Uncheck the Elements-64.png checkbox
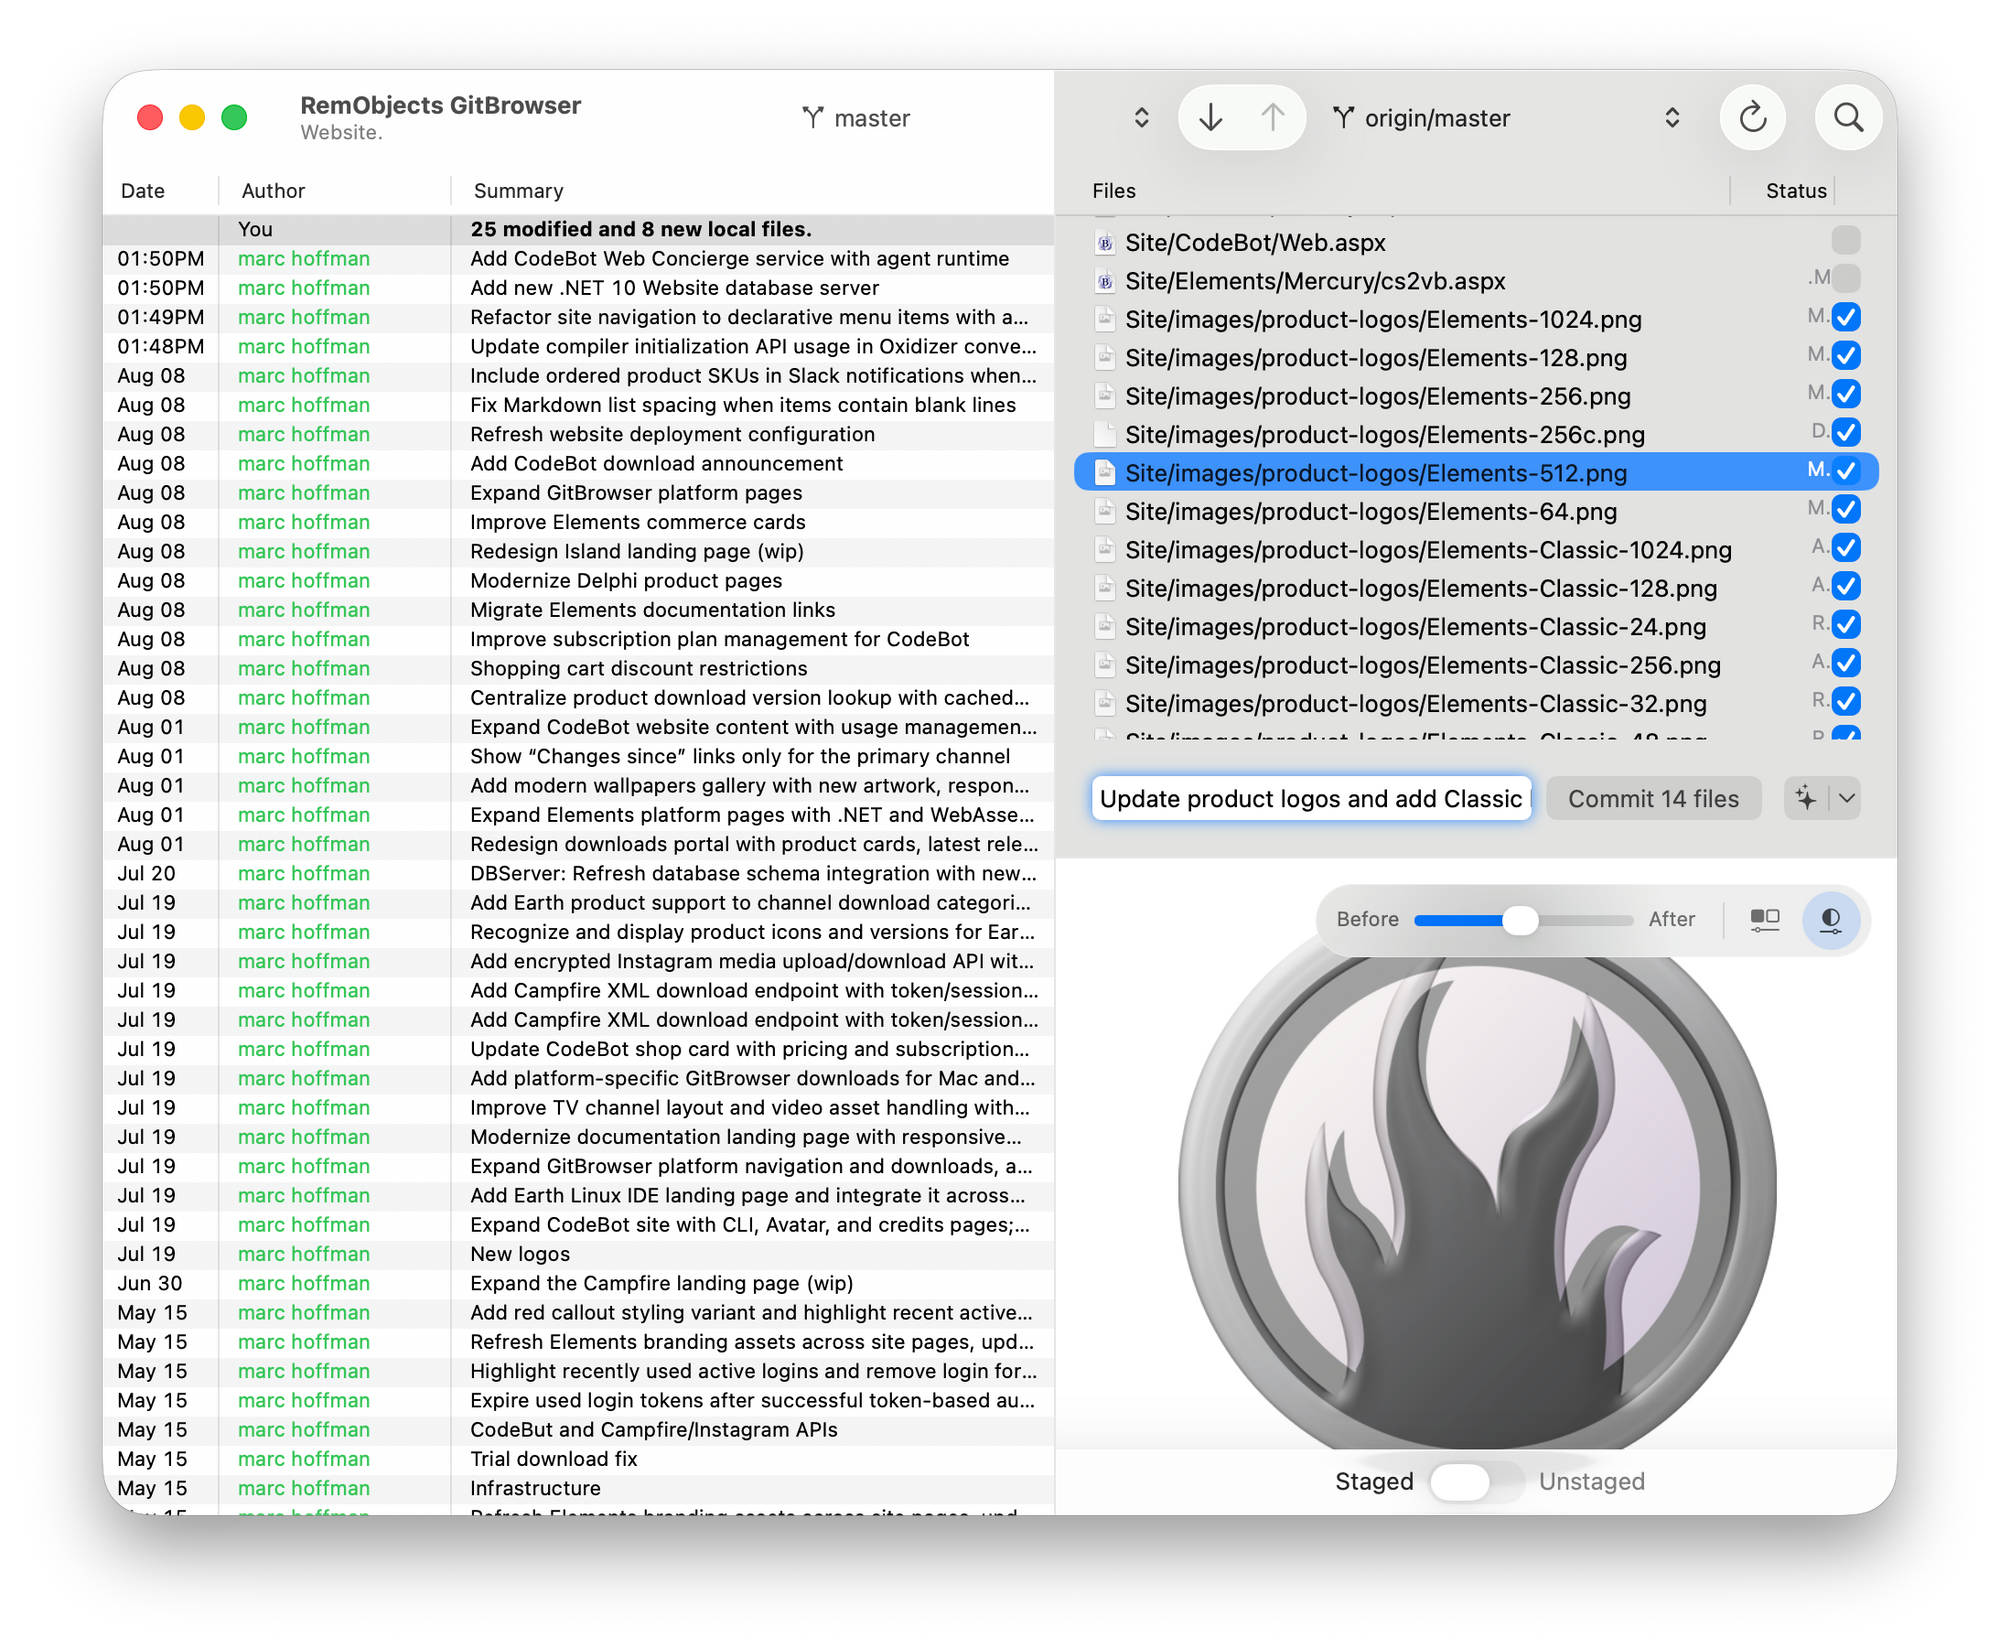2000x1651 pixels. pyautogui.click(x=1846, y=509)
